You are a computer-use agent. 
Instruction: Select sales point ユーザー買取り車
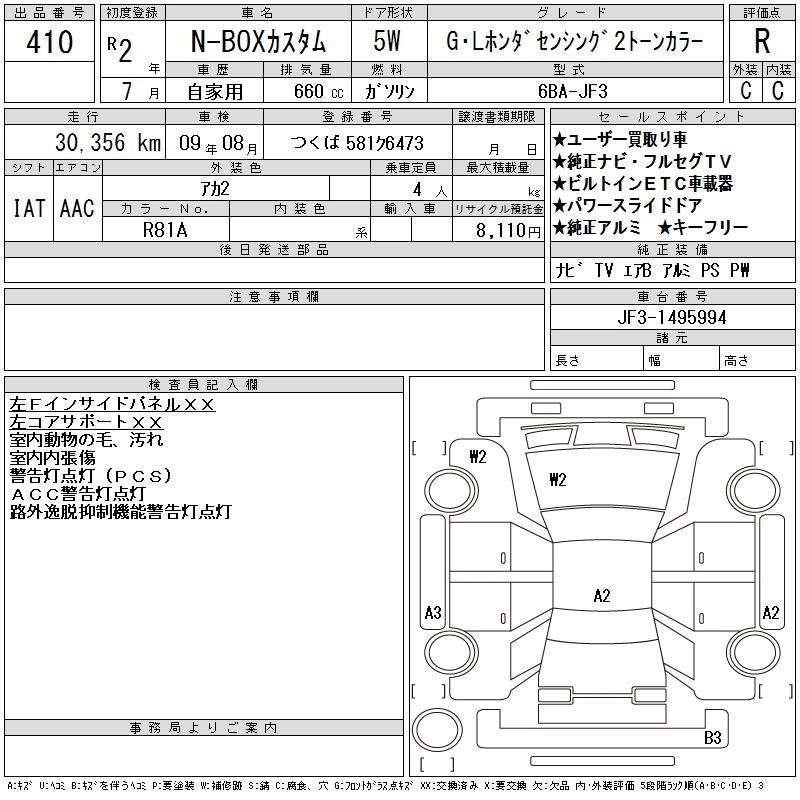619,139
